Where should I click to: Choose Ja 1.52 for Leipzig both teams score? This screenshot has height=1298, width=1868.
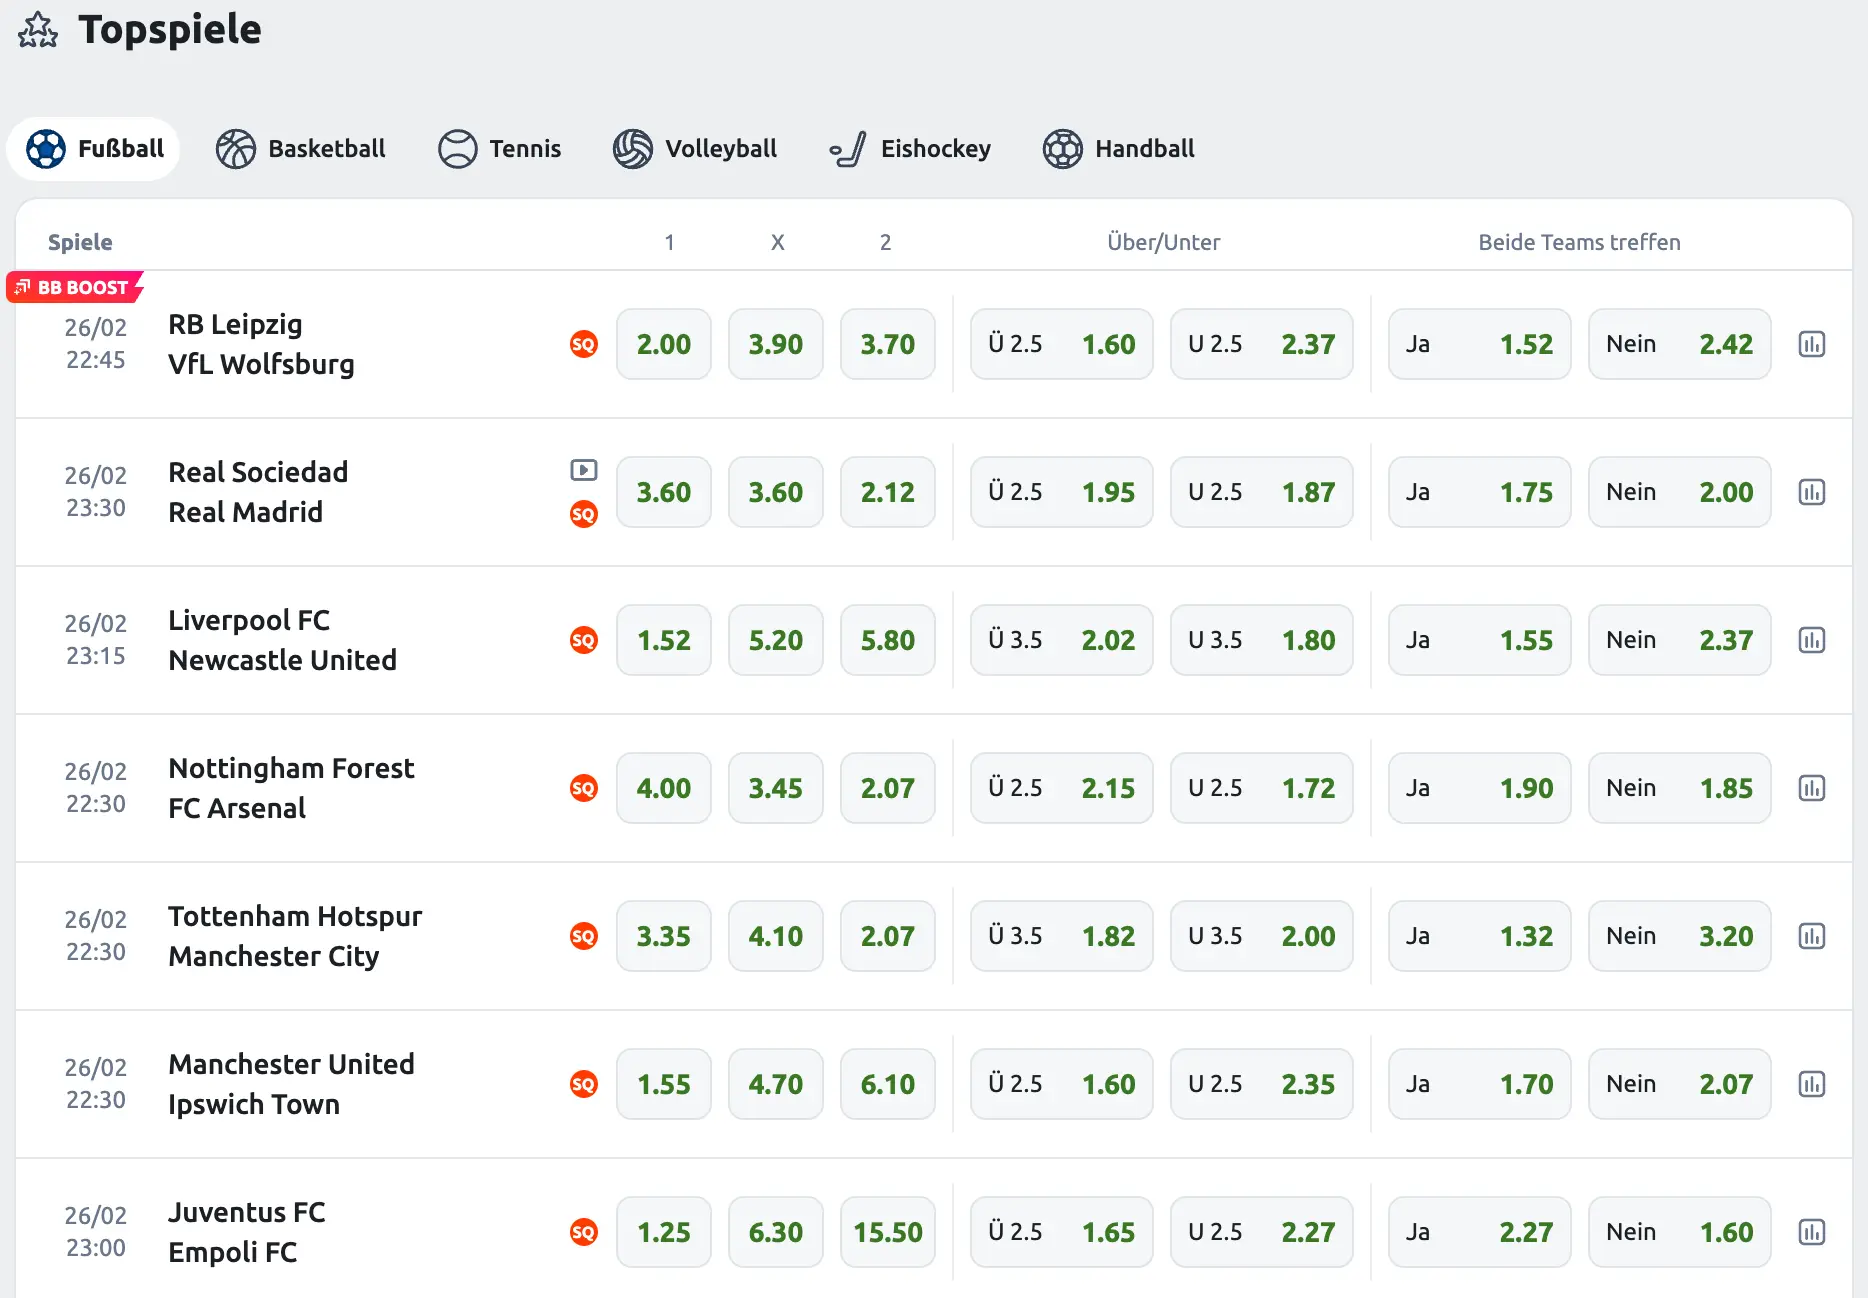pos(1480,344)
